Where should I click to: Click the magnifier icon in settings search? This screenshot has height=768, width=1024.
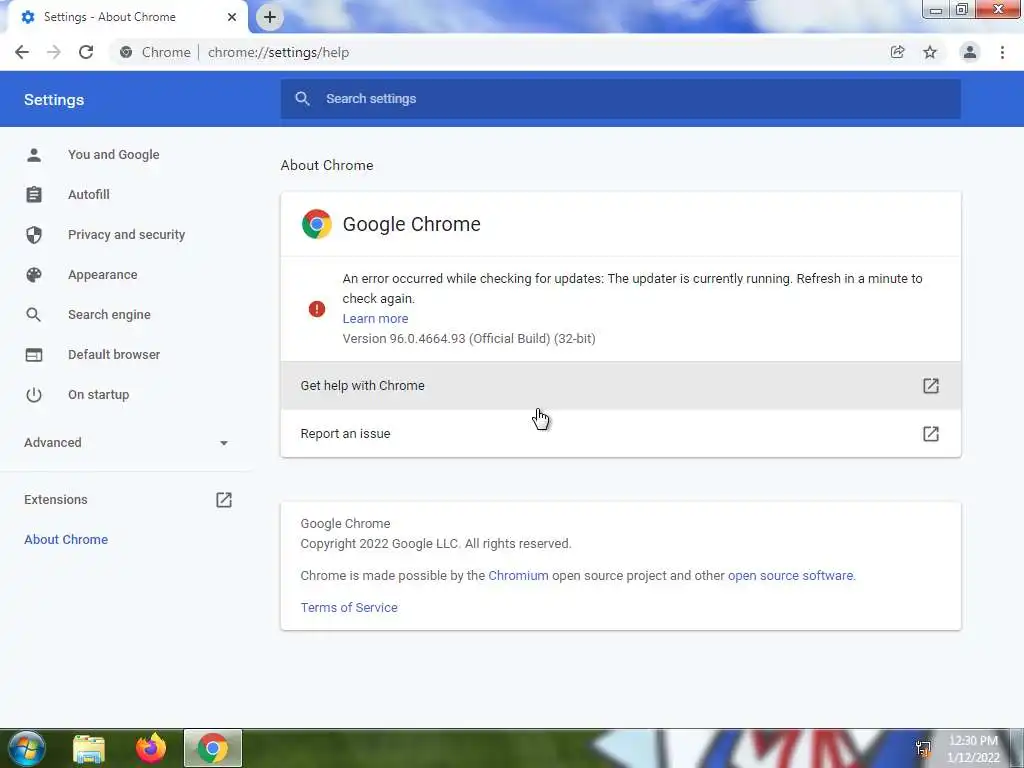302,99
